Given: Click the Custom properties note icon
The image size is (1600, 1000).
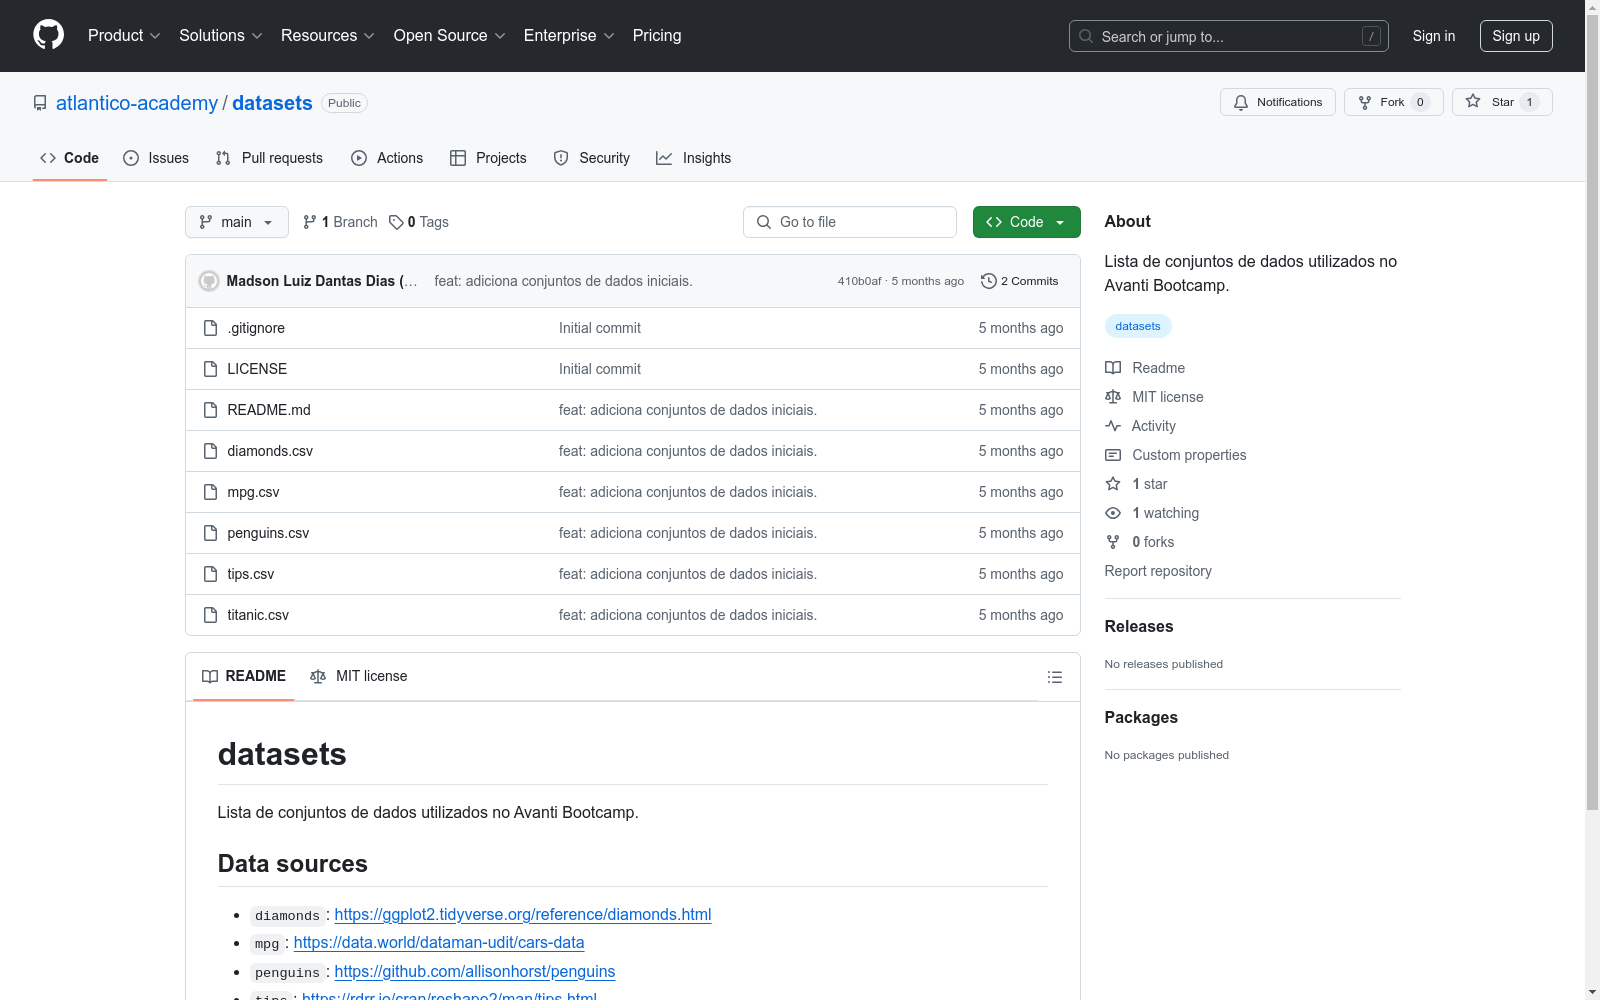Looking at the screenshot, I should pos(1113,455).
